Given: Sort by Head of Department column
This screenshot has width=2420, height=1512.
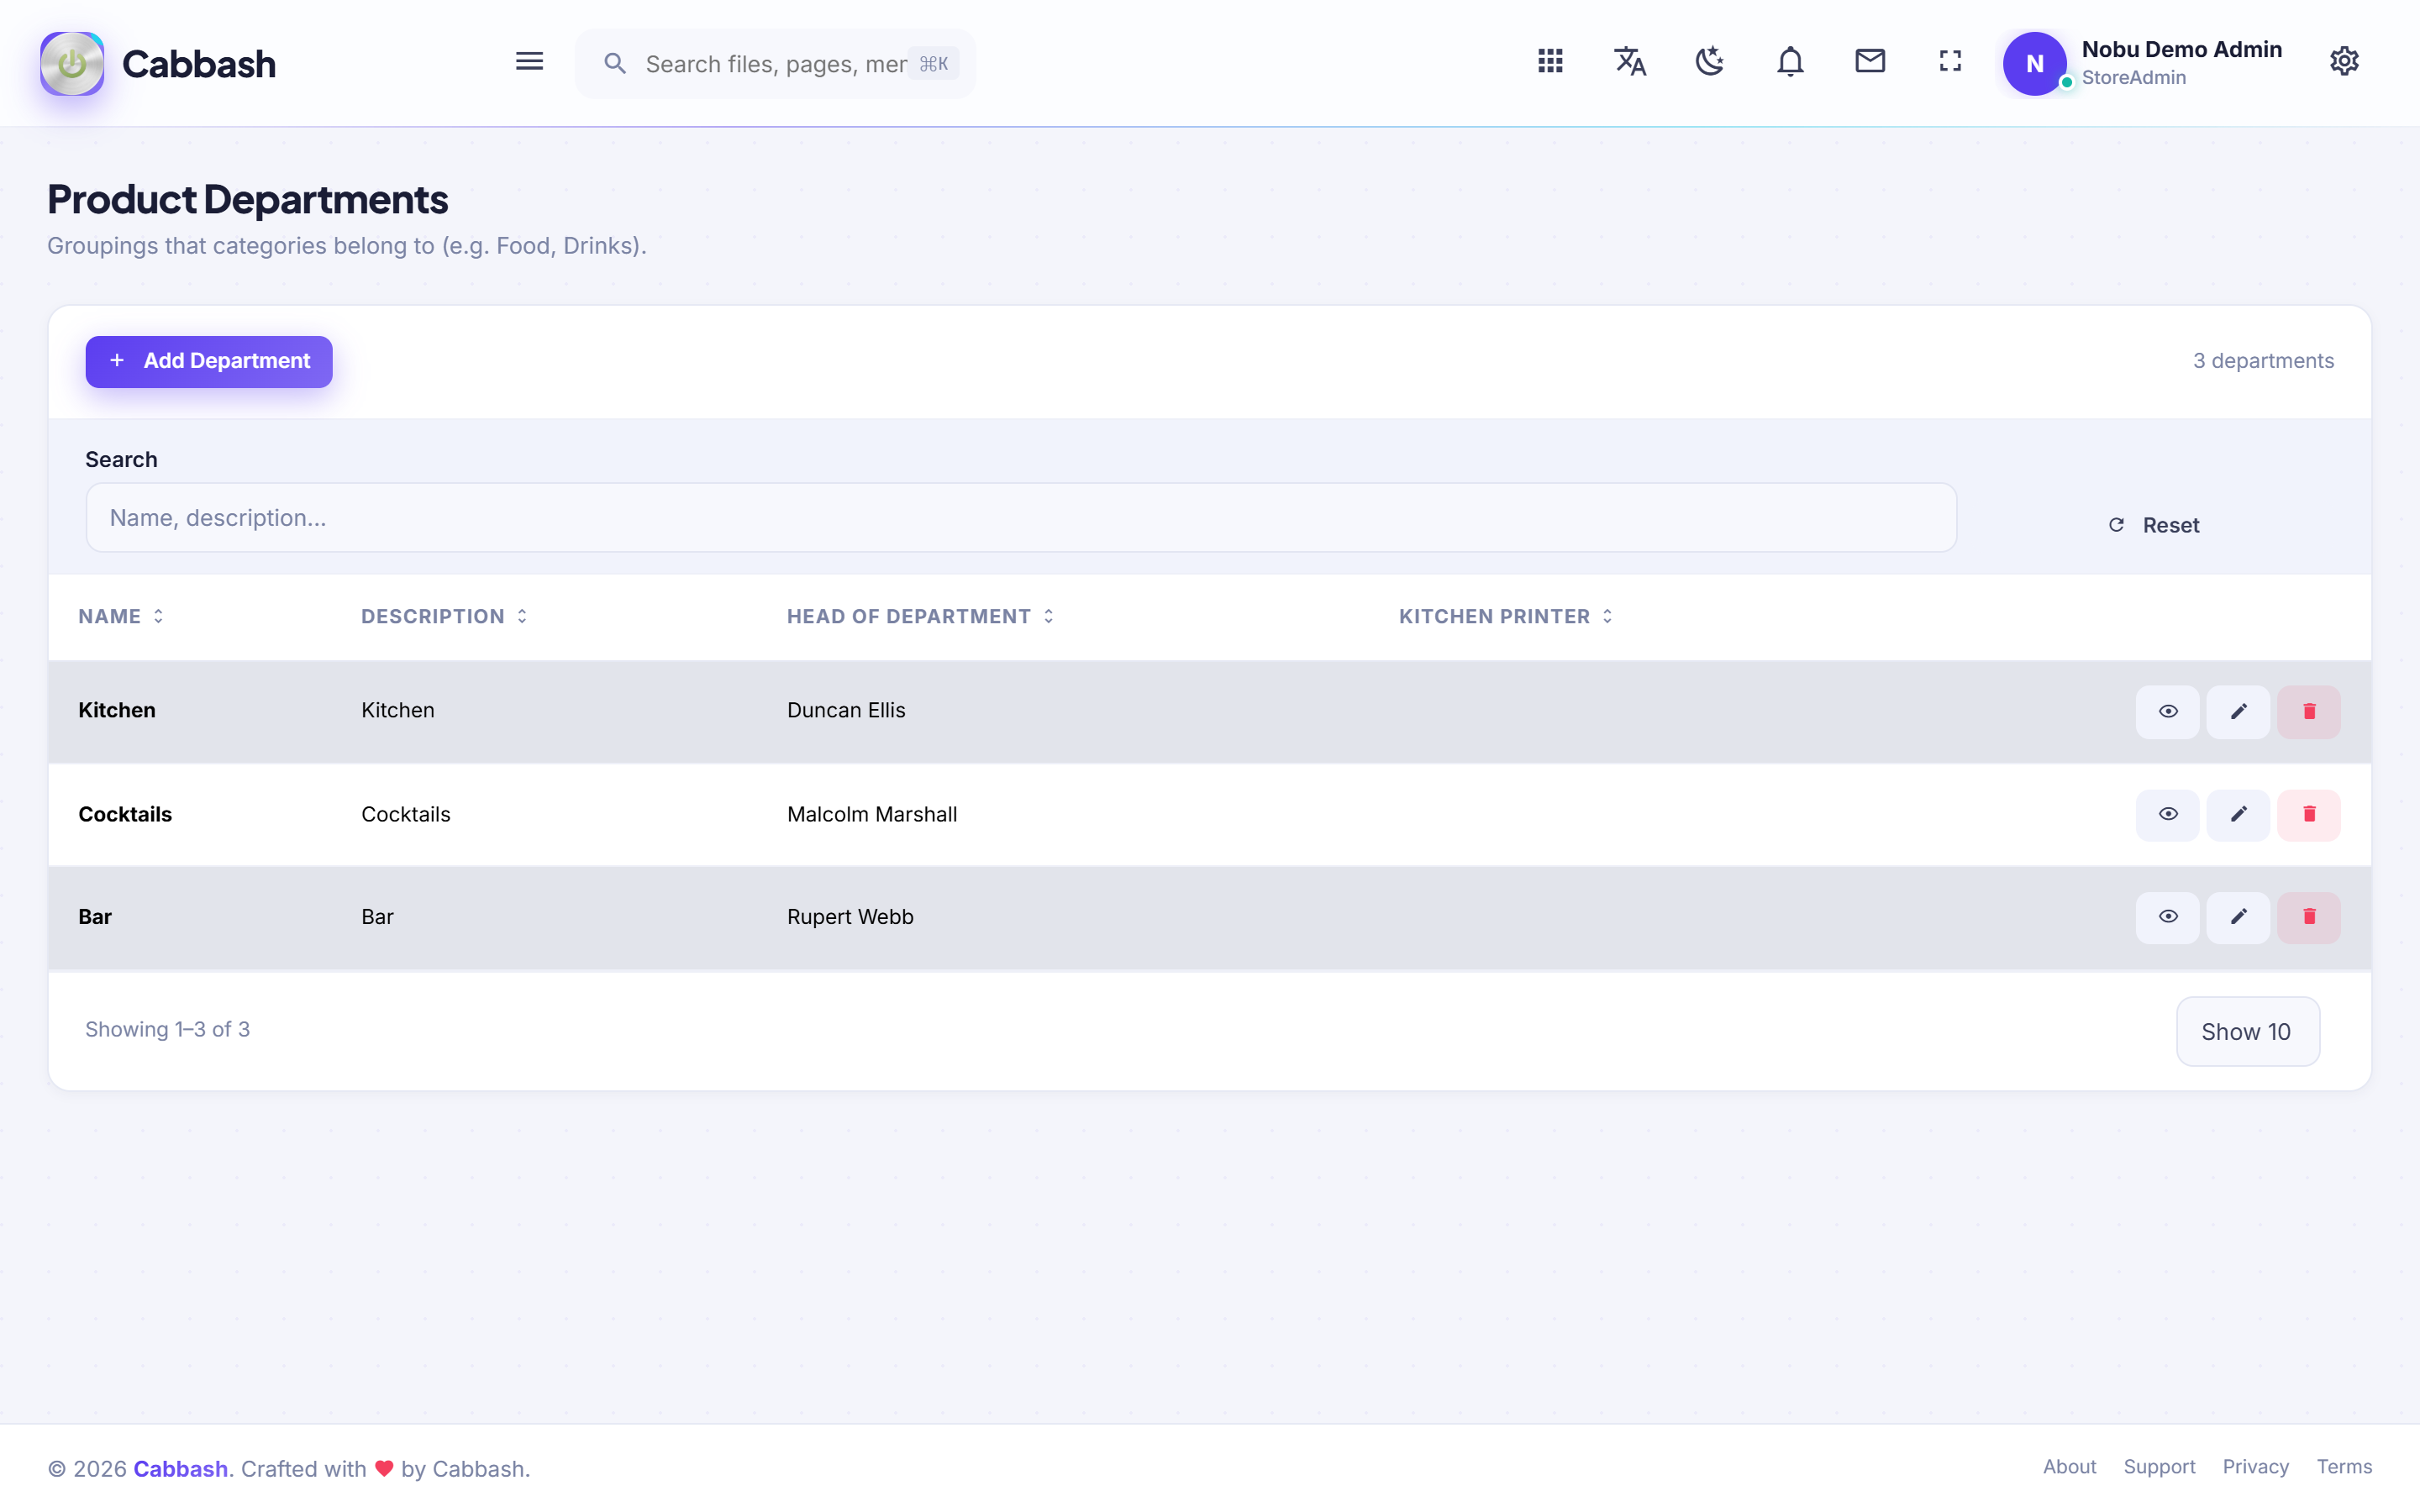Looking at the screenshot, I should click(920, 616).
